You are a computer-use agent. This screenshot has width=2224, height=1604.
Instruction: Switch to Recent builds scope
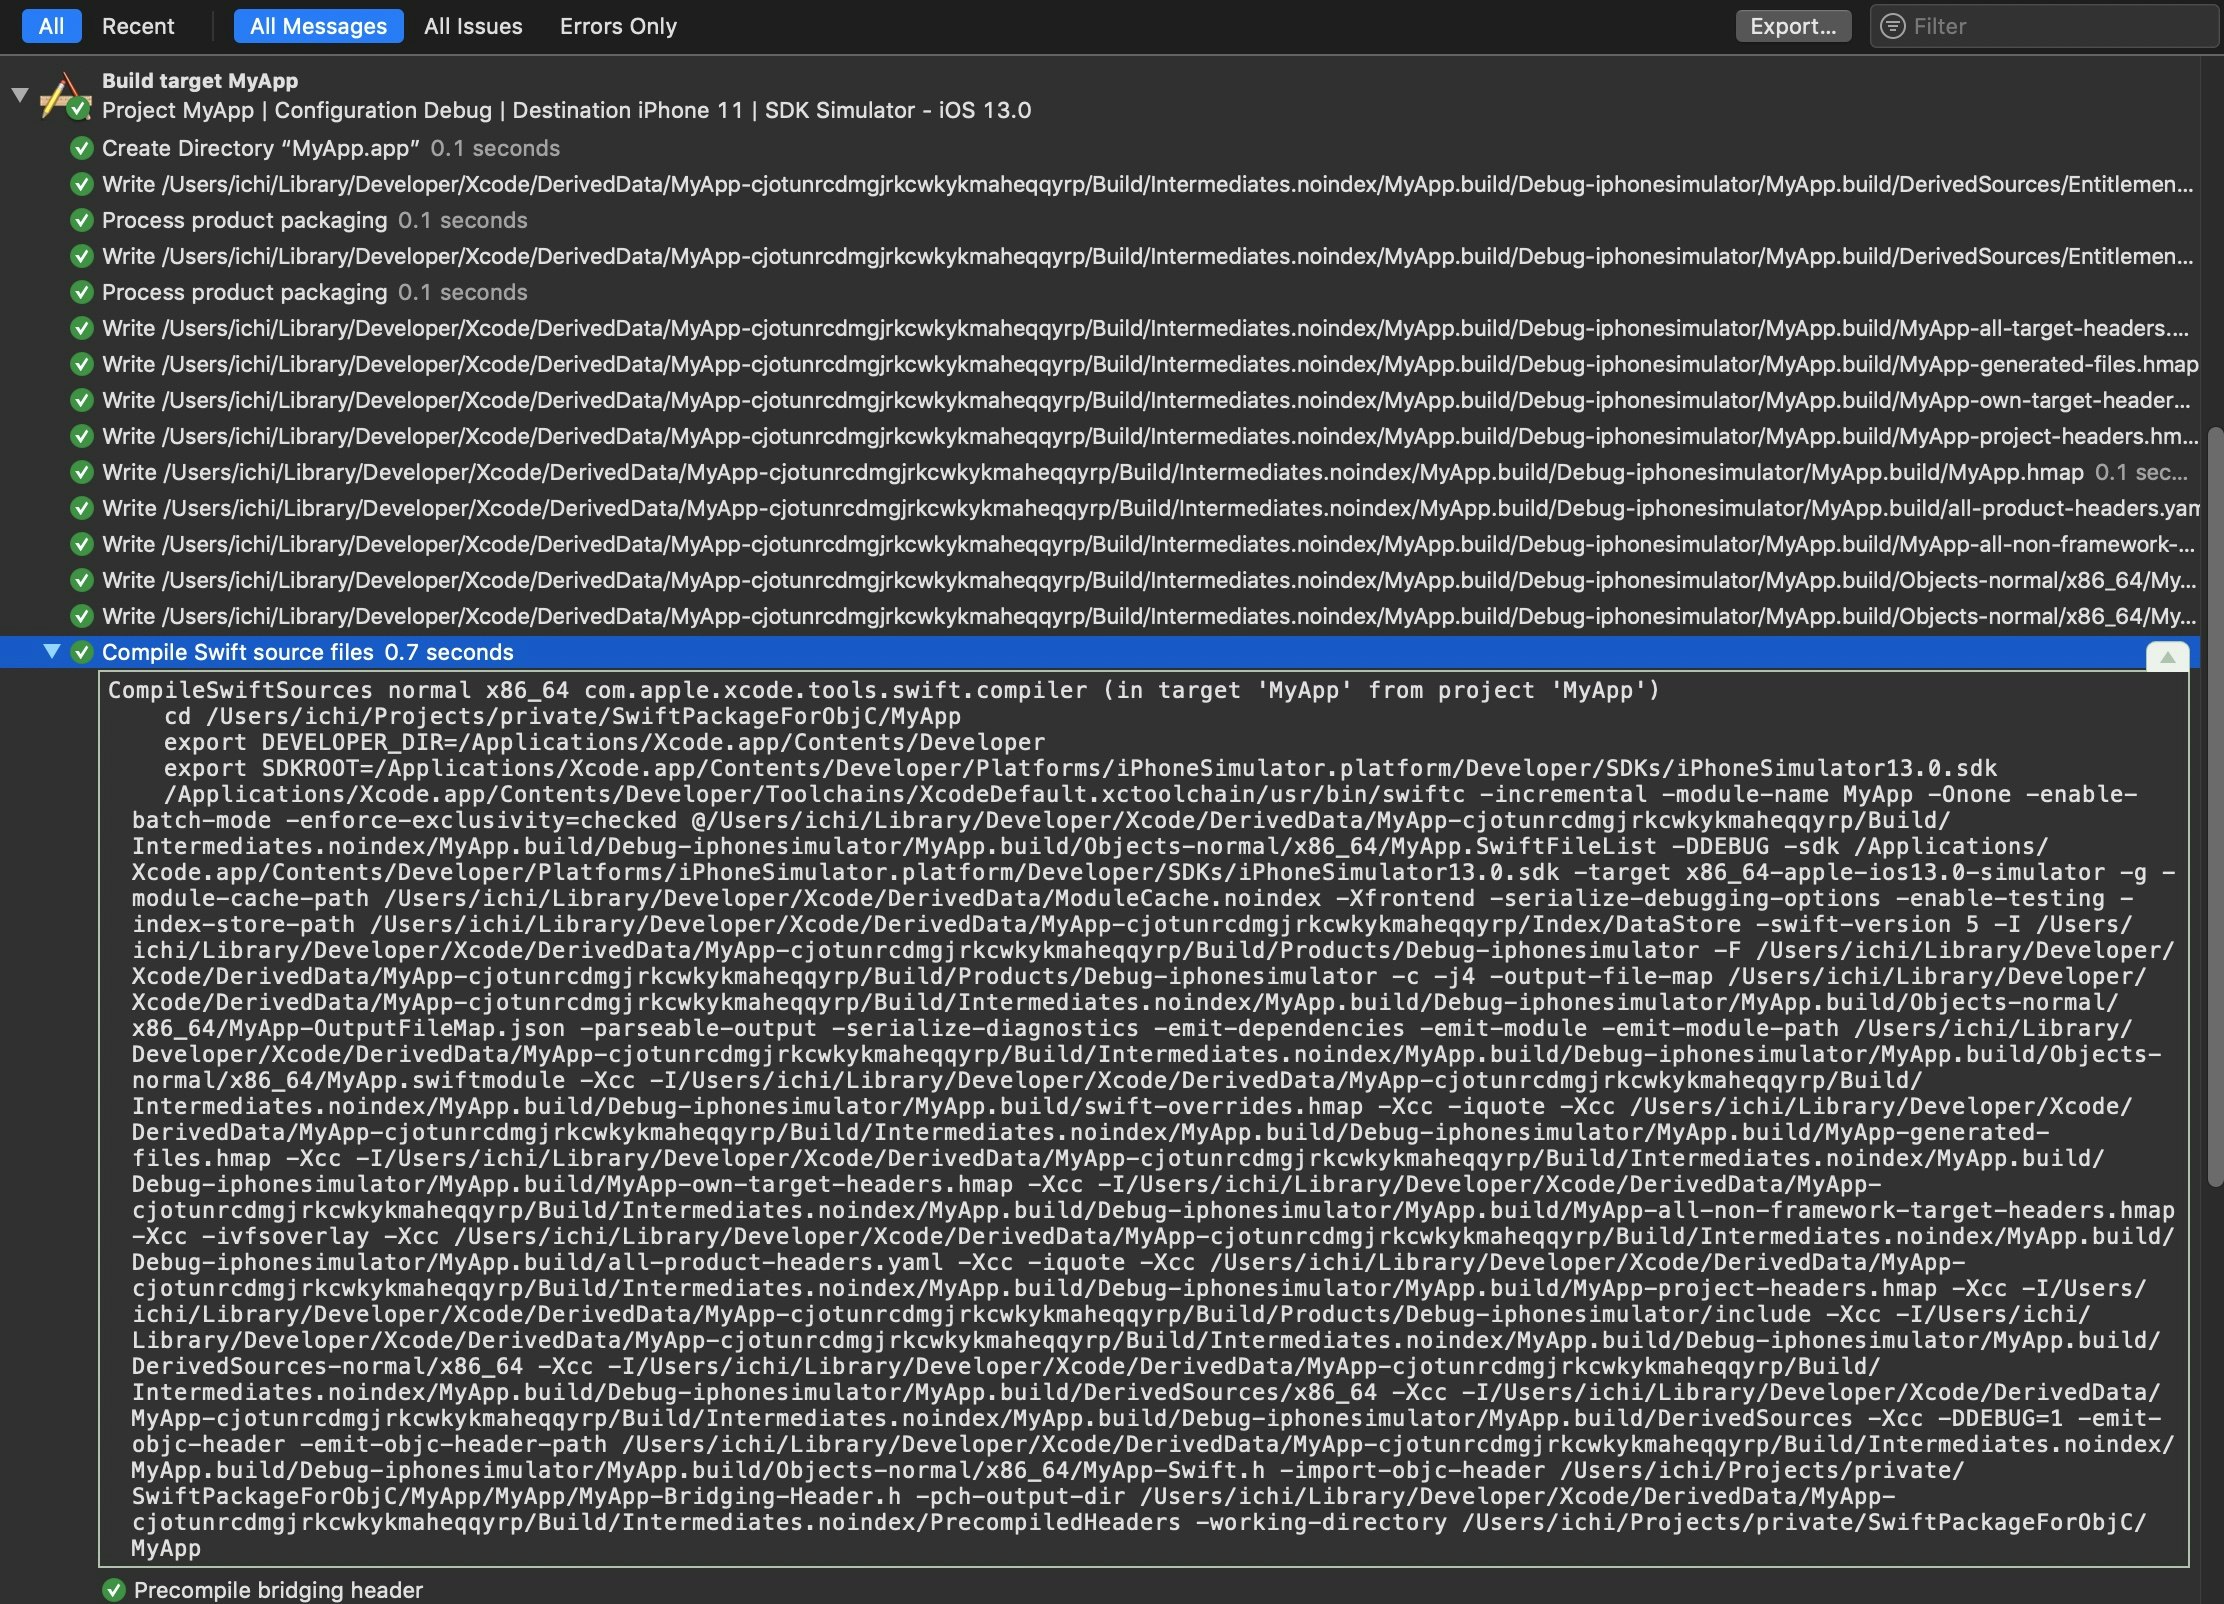(138, 26)
